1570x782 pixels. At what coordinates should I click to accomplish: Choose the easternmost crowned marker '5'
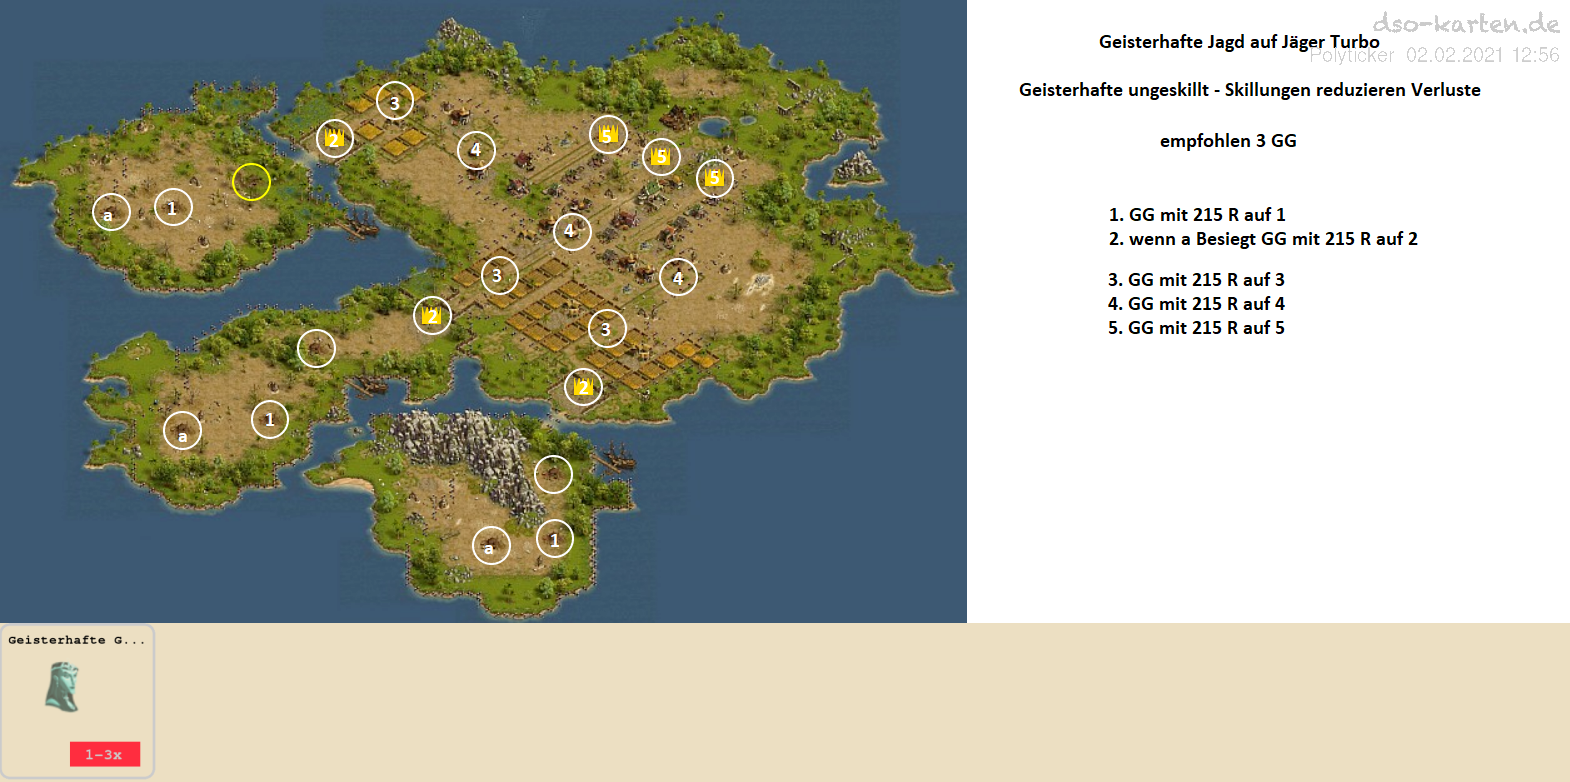(x=715, y=178)
